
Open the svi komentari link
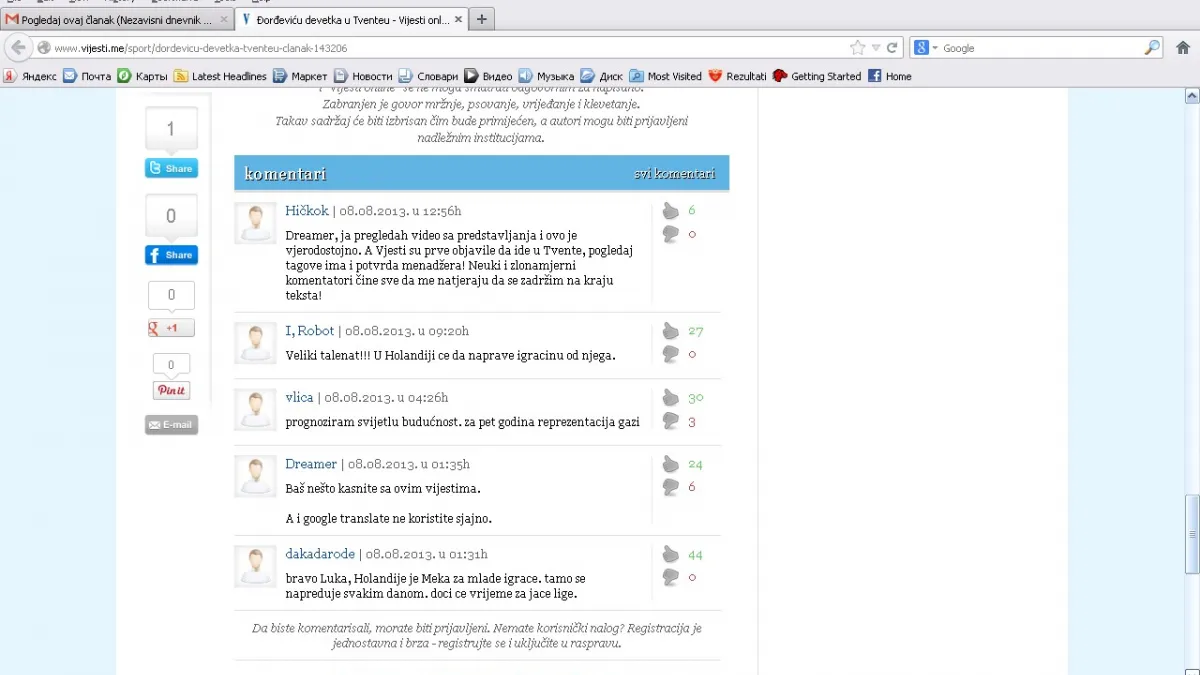point(674,173)
